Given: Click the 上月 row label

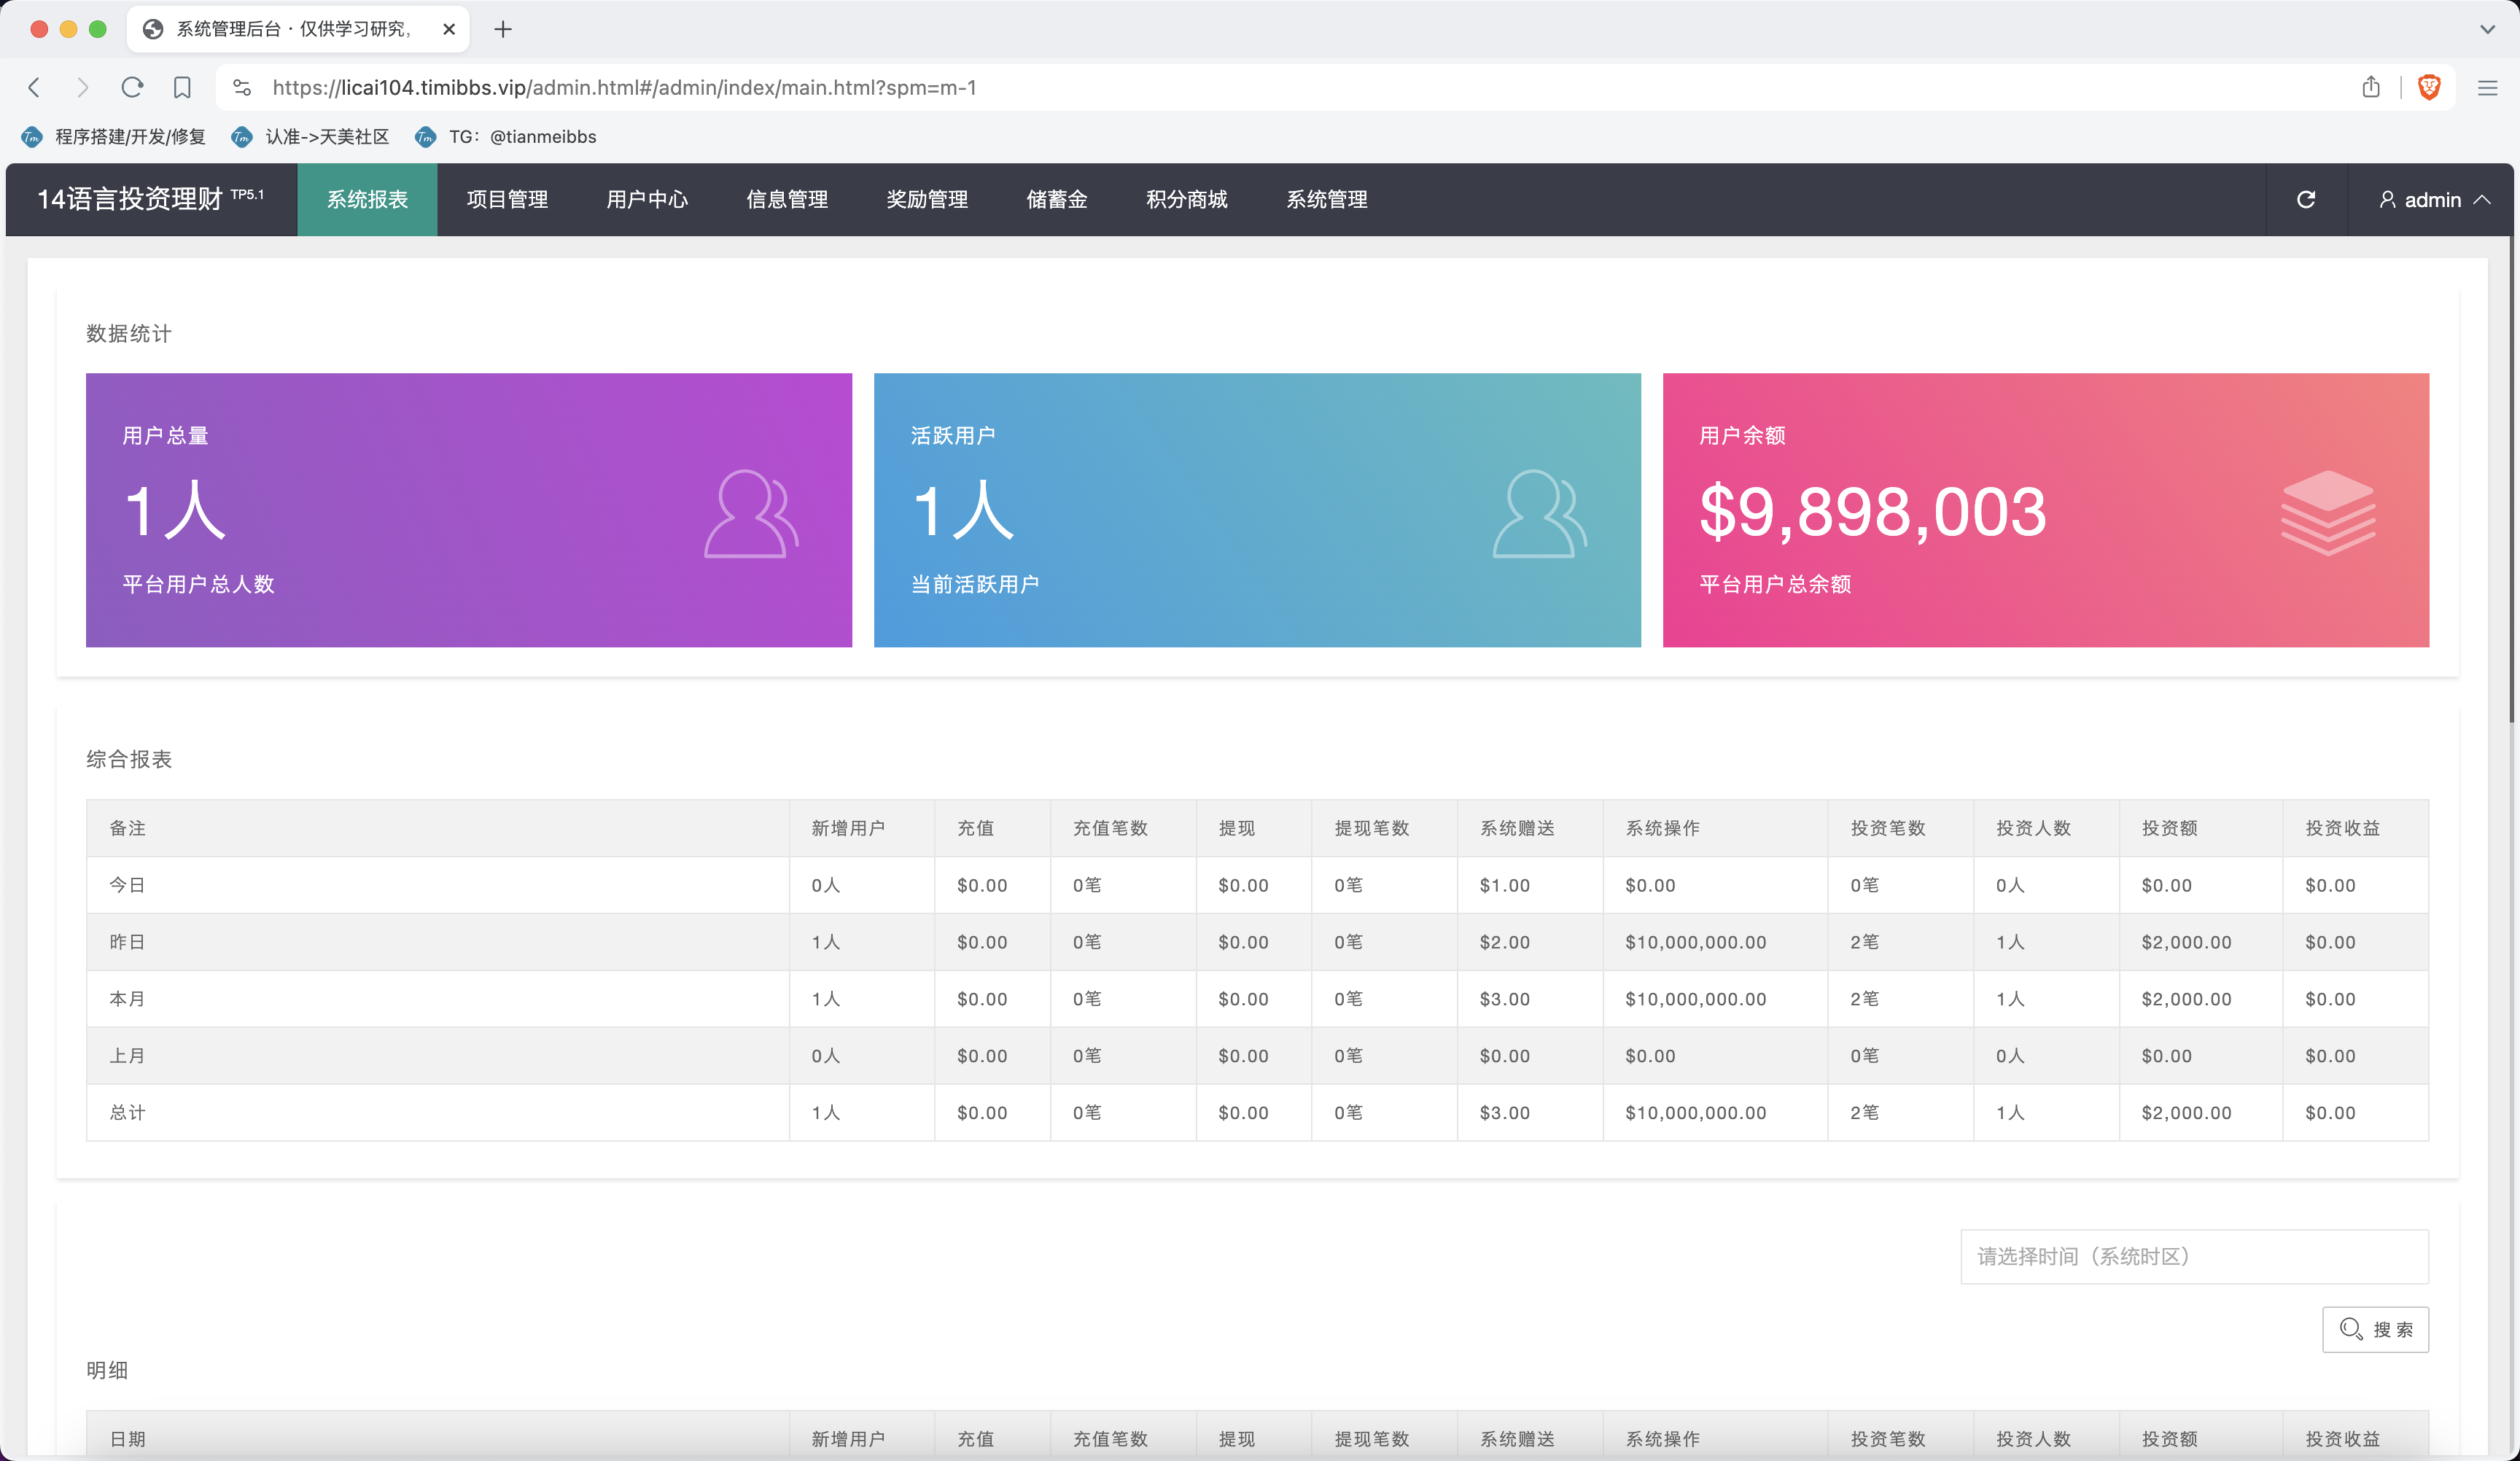Looking at the screenshot, I should tap(127, 1056).
